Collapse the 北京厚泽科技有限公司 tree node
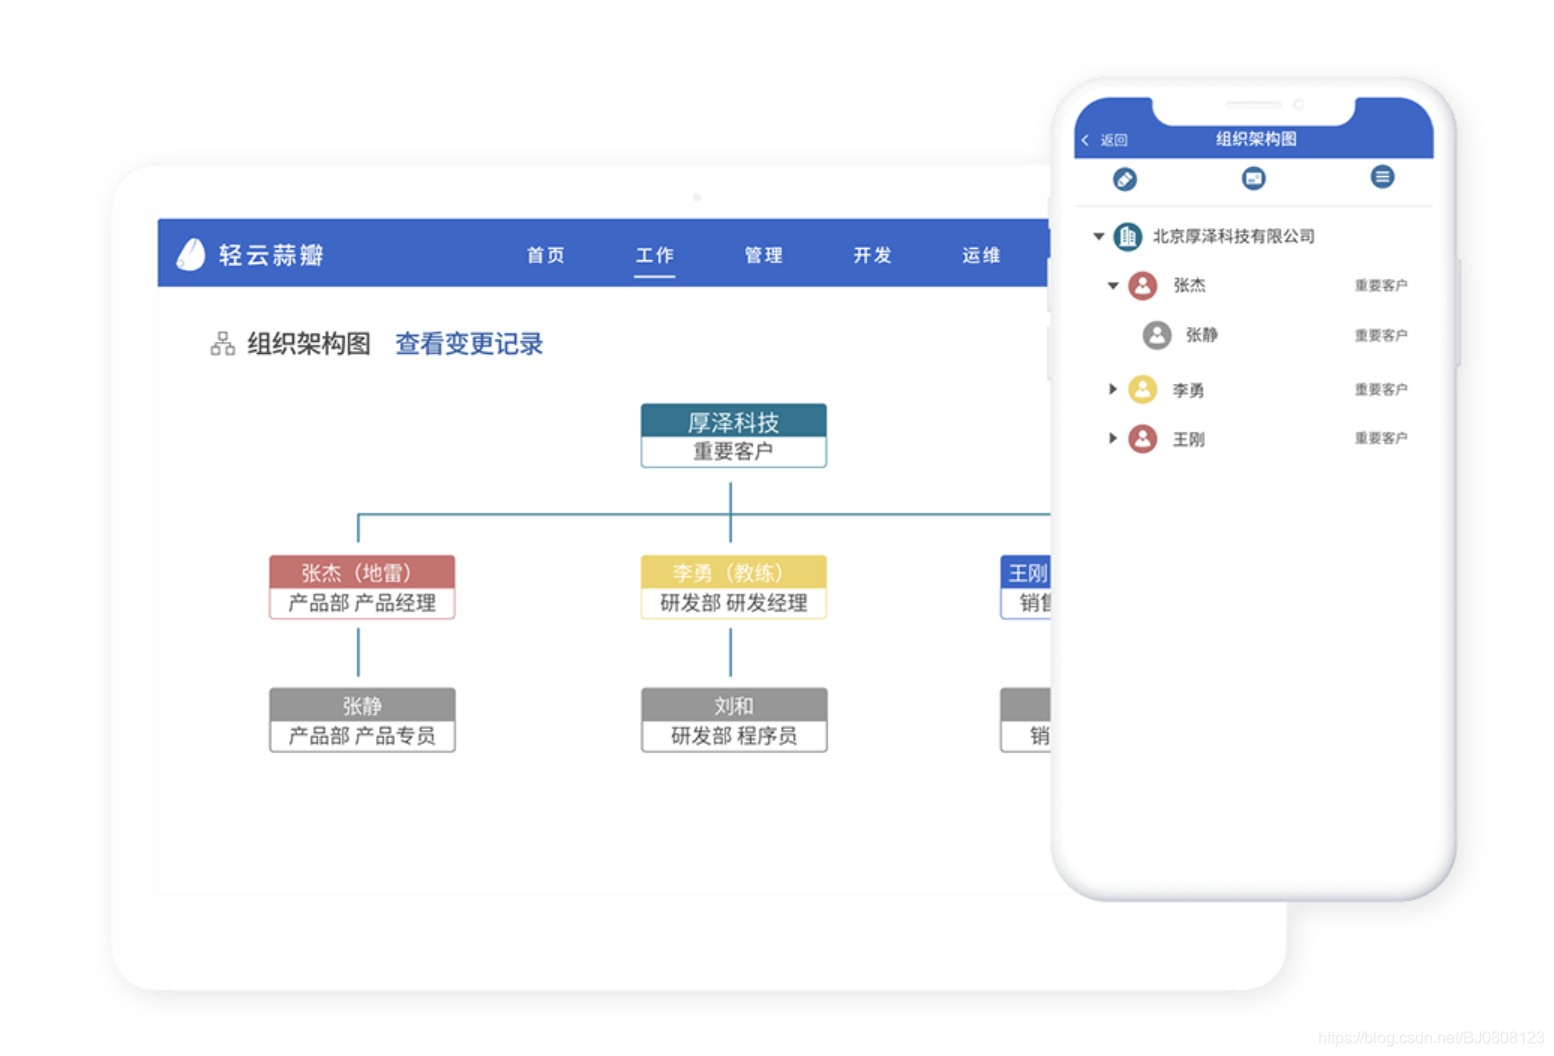Screen dimensions: 1554x1056 [1099, 236]
